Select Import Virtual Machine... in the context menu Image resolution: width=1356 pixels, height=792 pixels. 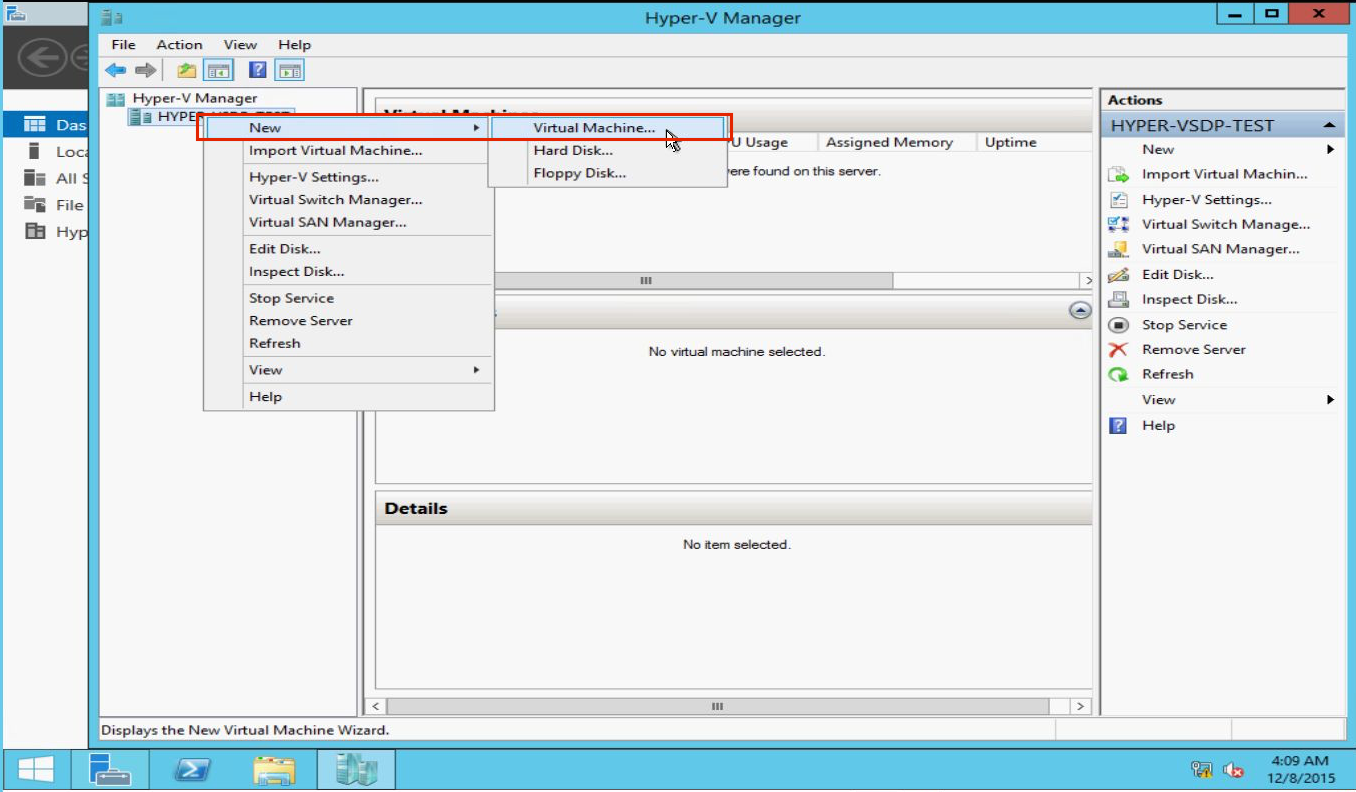tap(349, 151)
